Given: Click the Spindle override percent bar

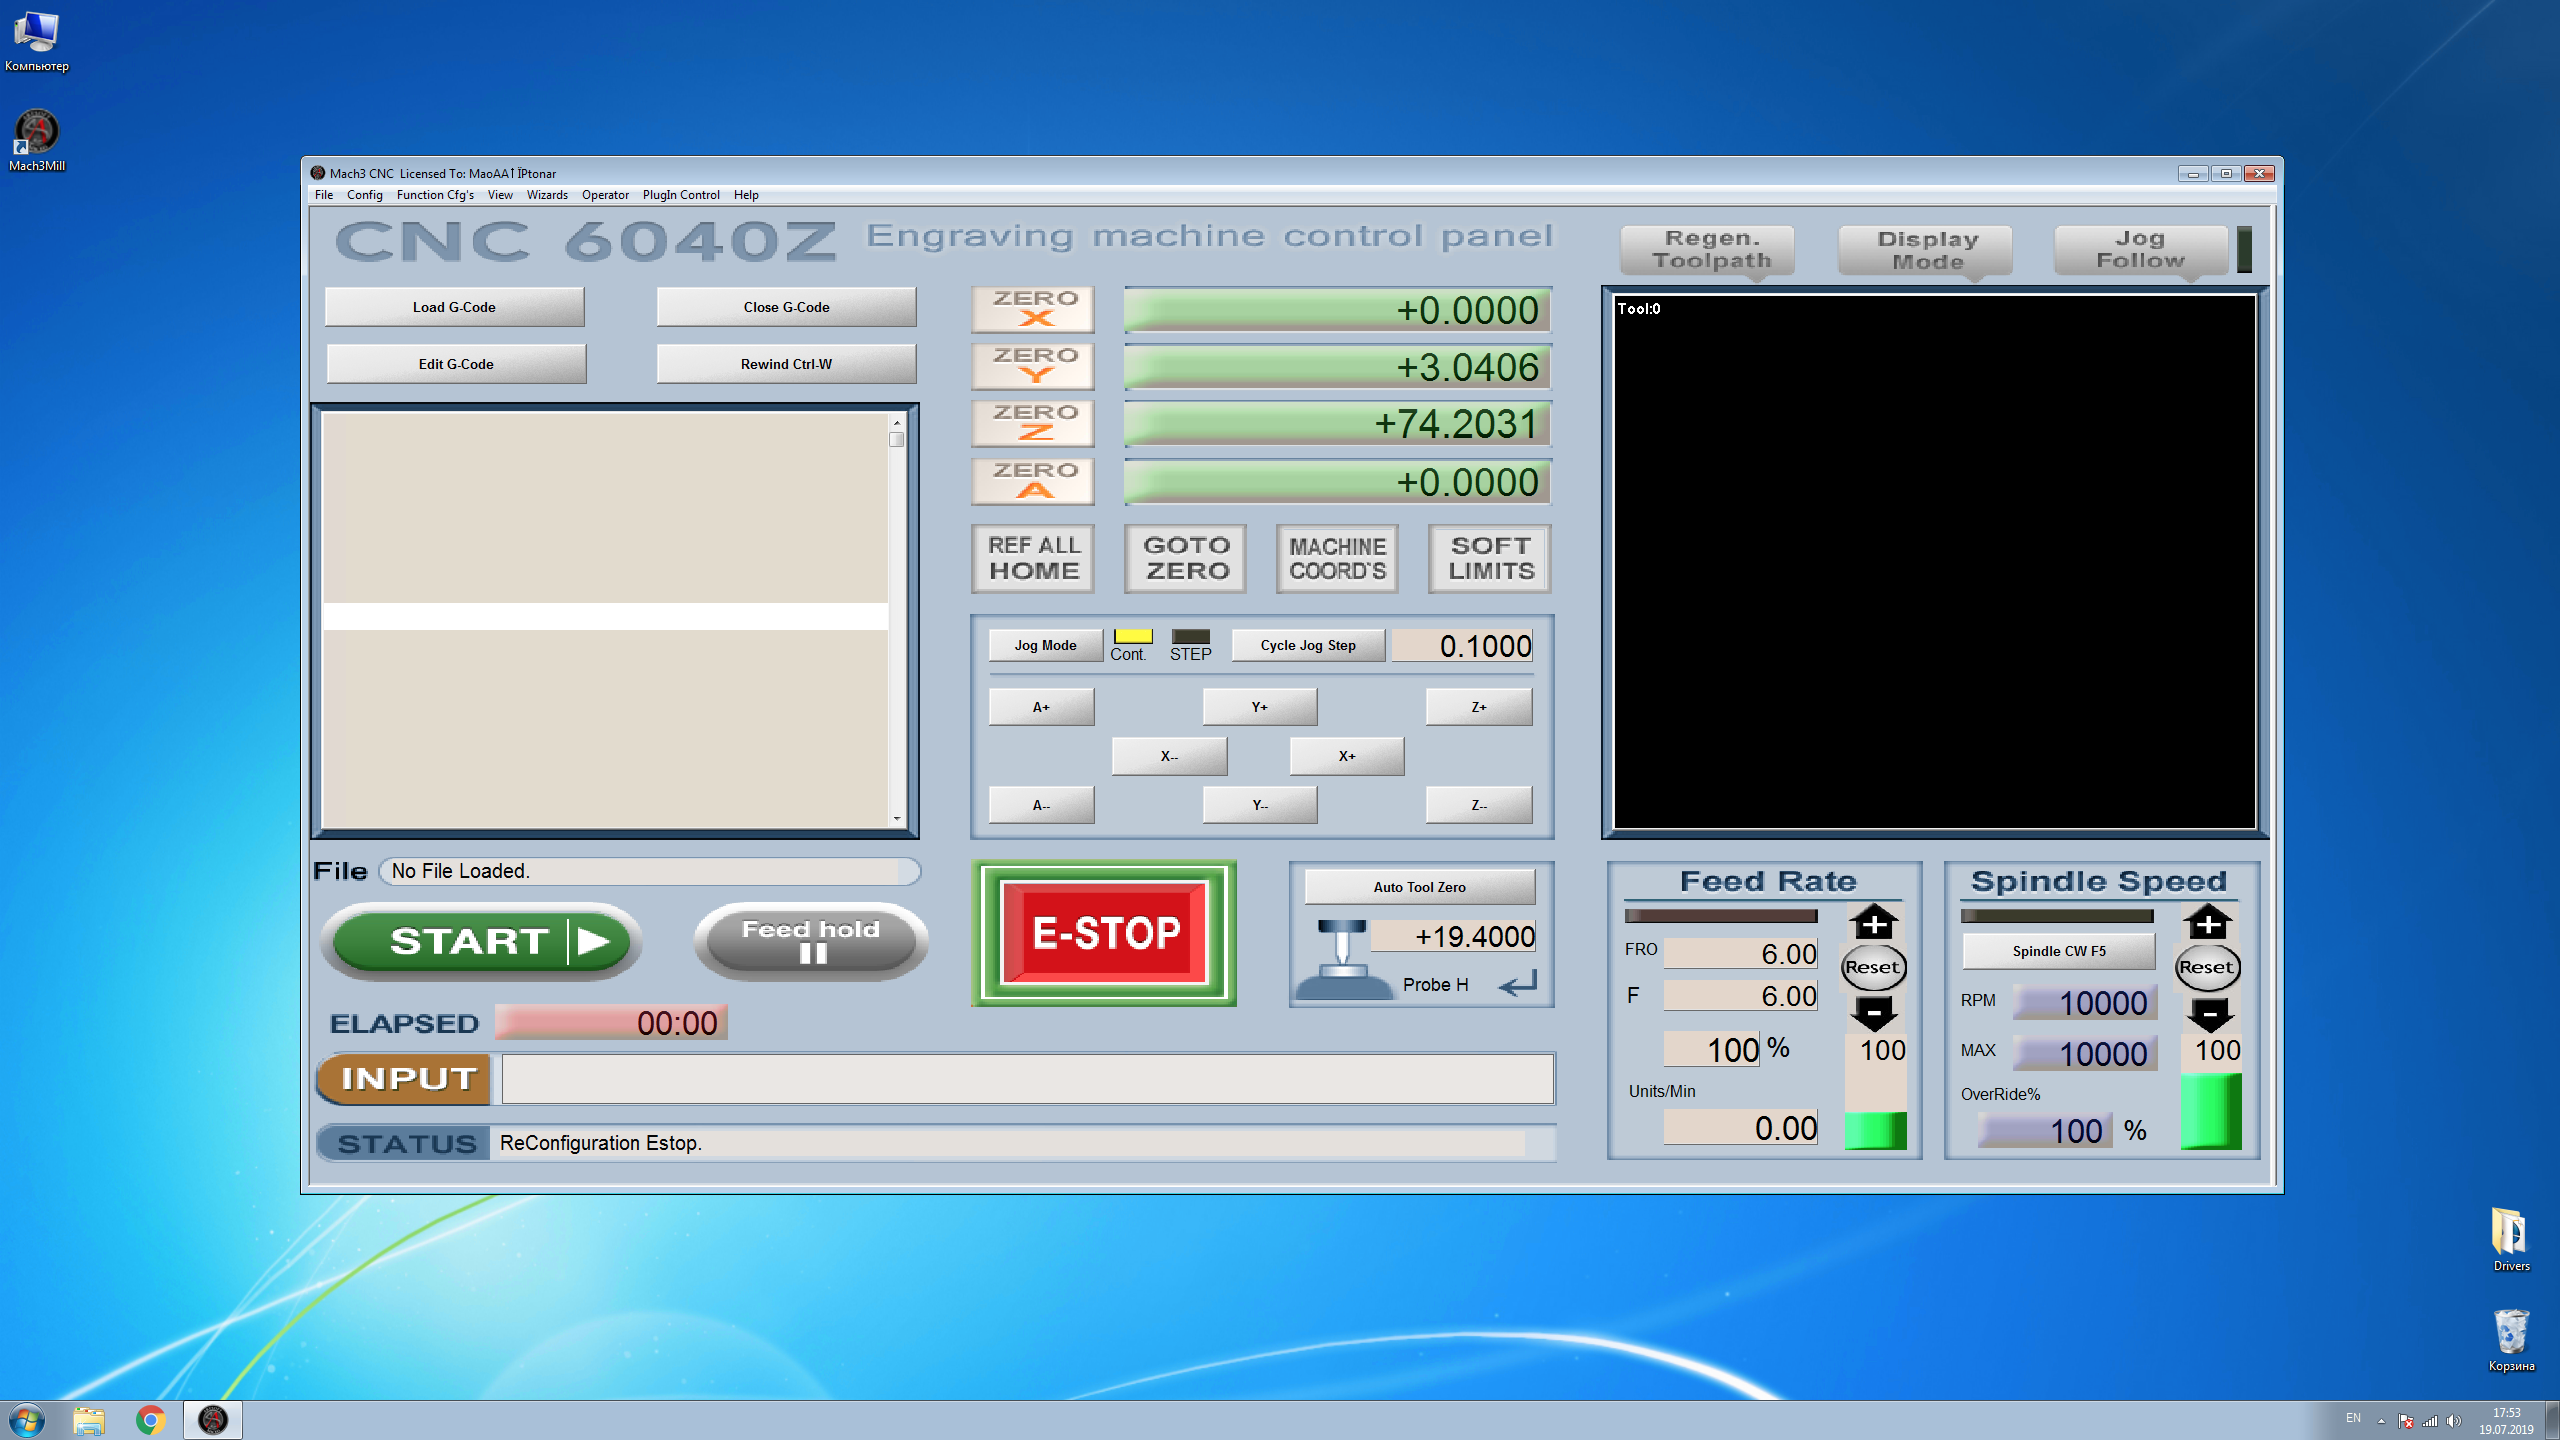Looking at the screenshot, I should [2210, 1112].
